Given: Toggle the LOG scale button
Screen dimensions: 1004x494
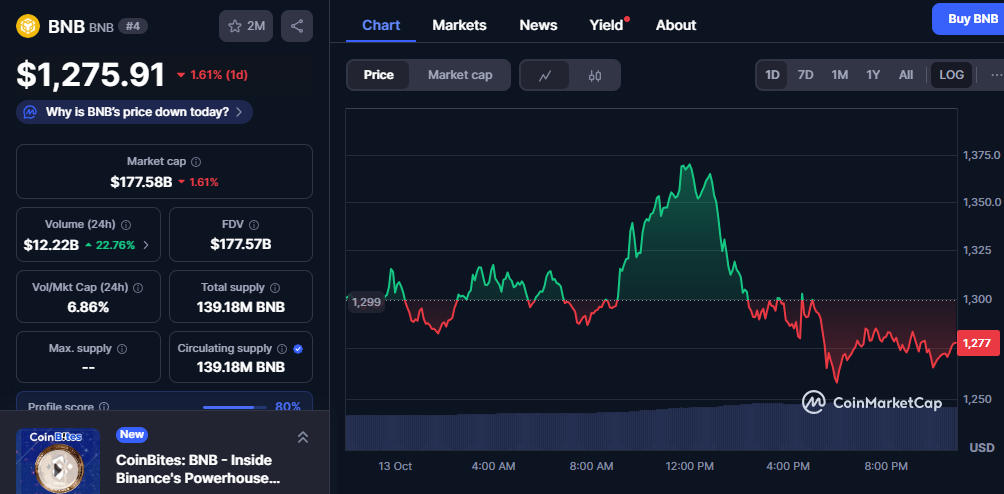Looking at the screenshot, I should pyautogui.click(x=951, y=75).
